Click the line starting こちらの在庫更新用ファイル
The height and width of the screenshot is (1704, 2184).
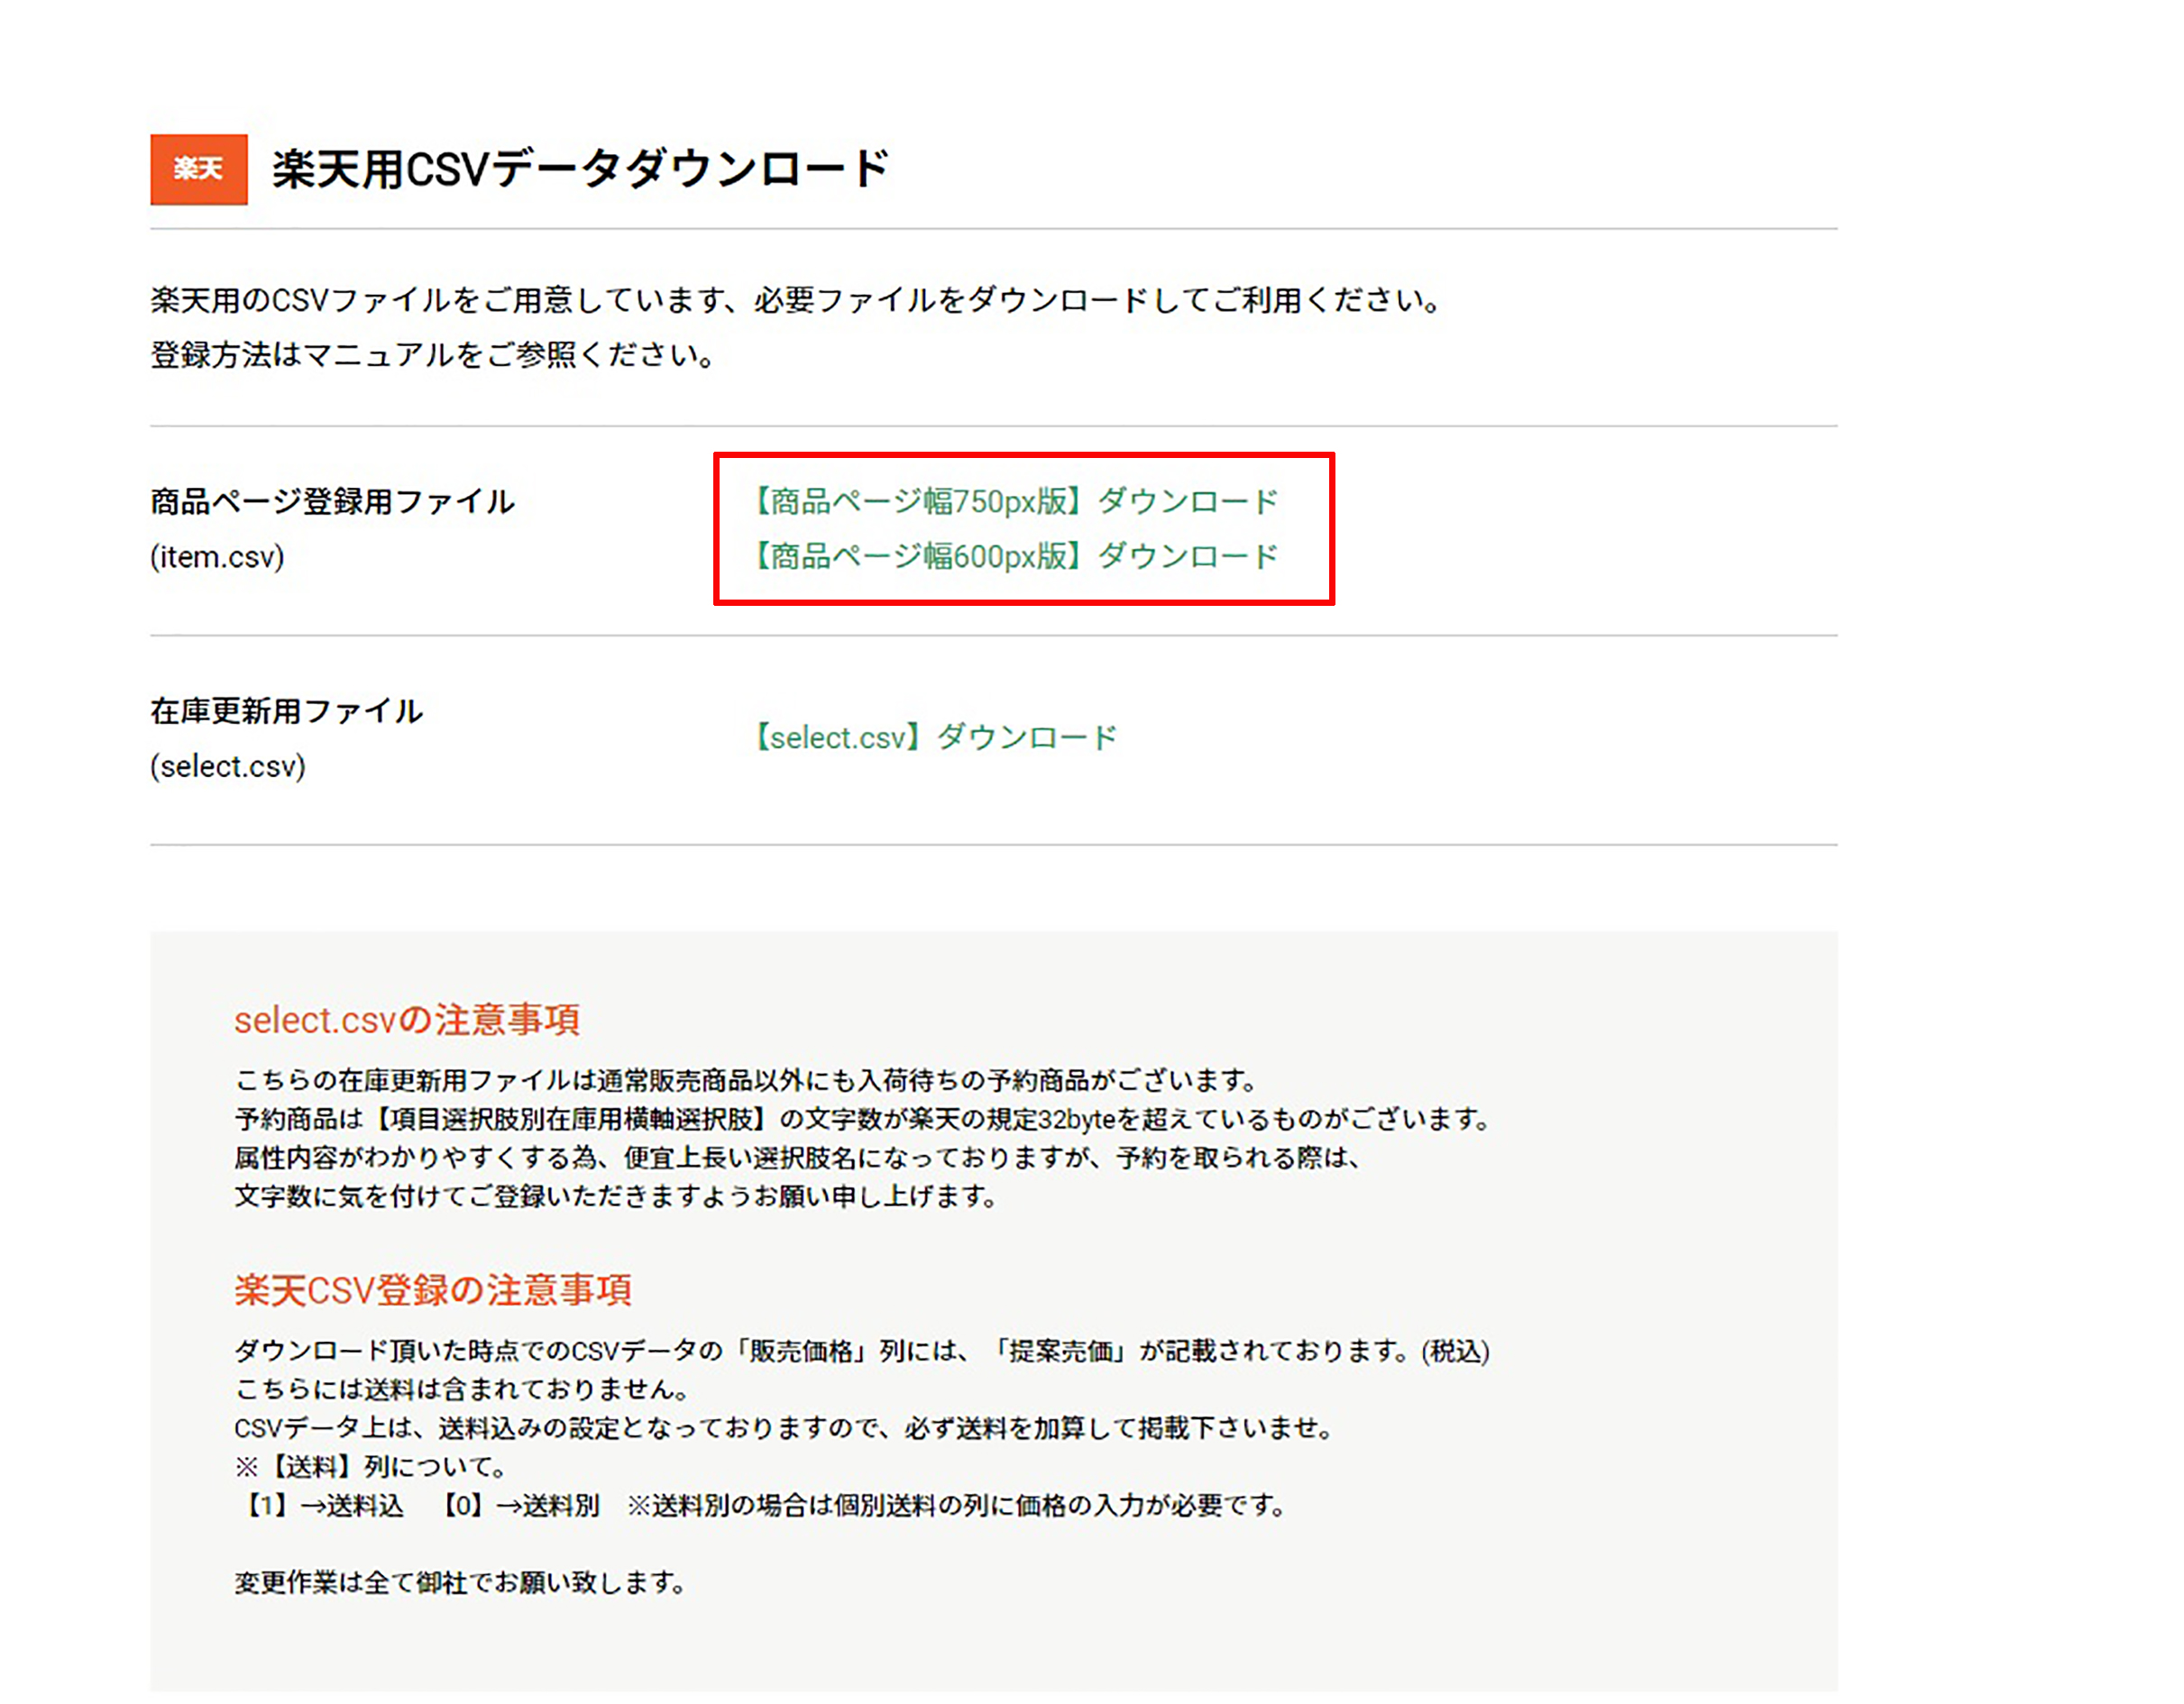(x=746, y=1080)
